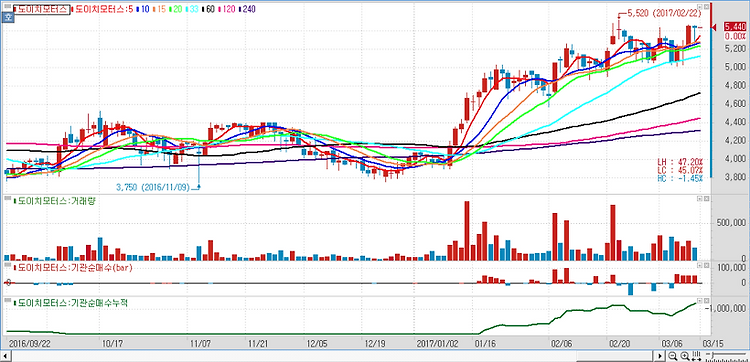Click the 11/07 date axis label

click(201, 344)
